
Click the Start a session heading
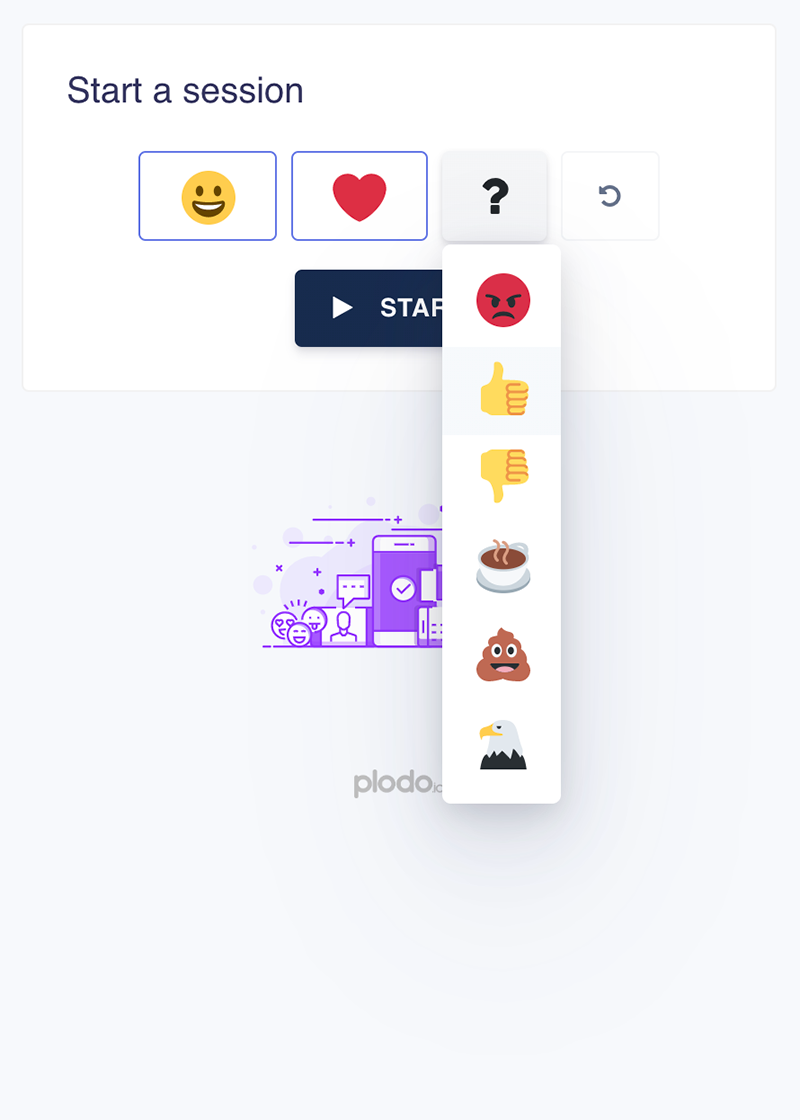[185, 91]
